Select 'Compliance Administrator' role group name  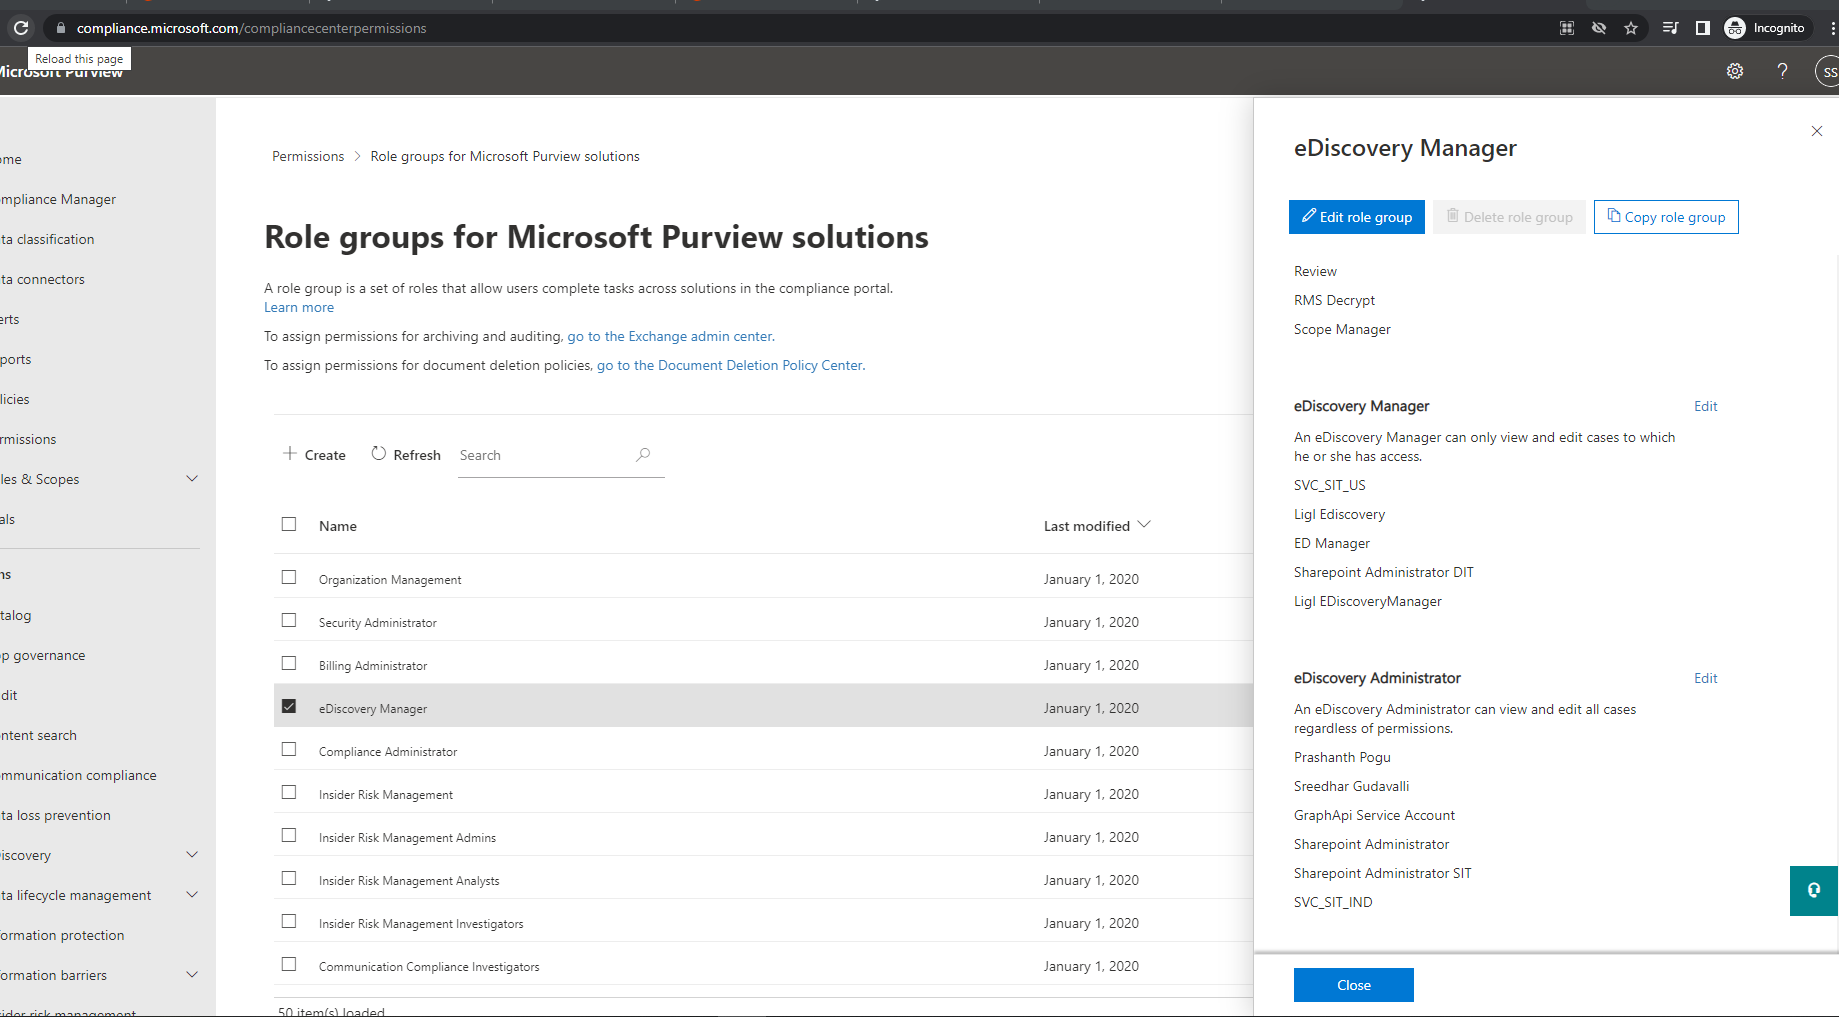click(388, 752)
